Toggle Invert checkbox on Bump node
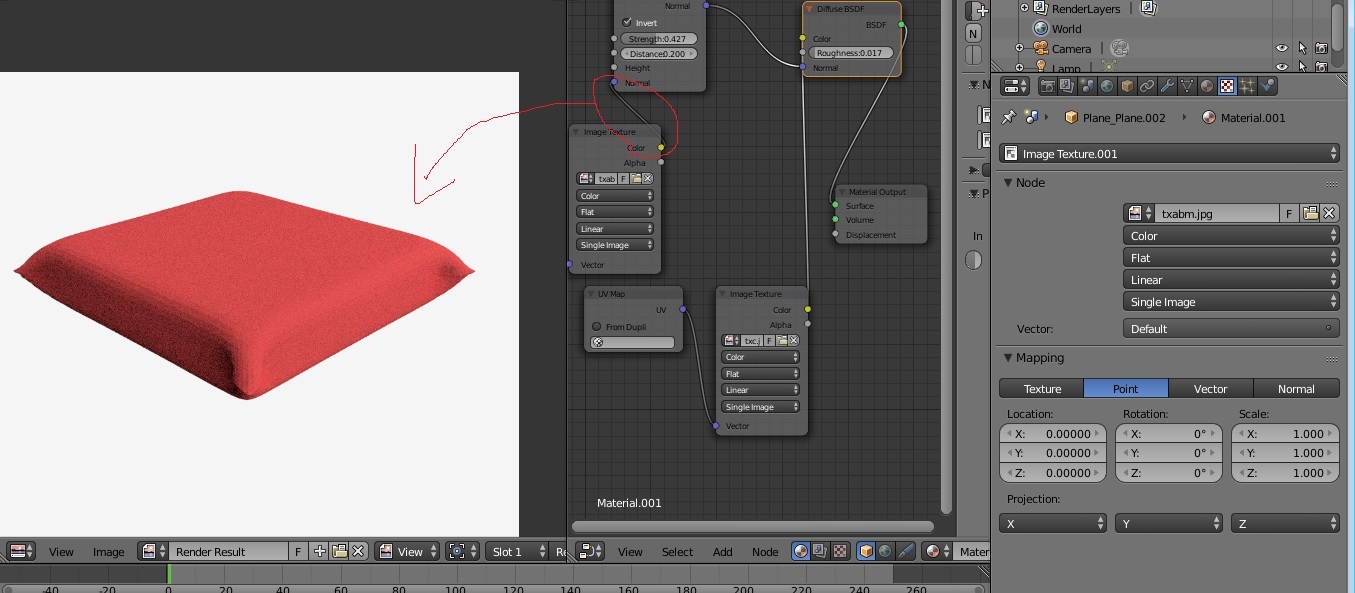 pos(627,22)
